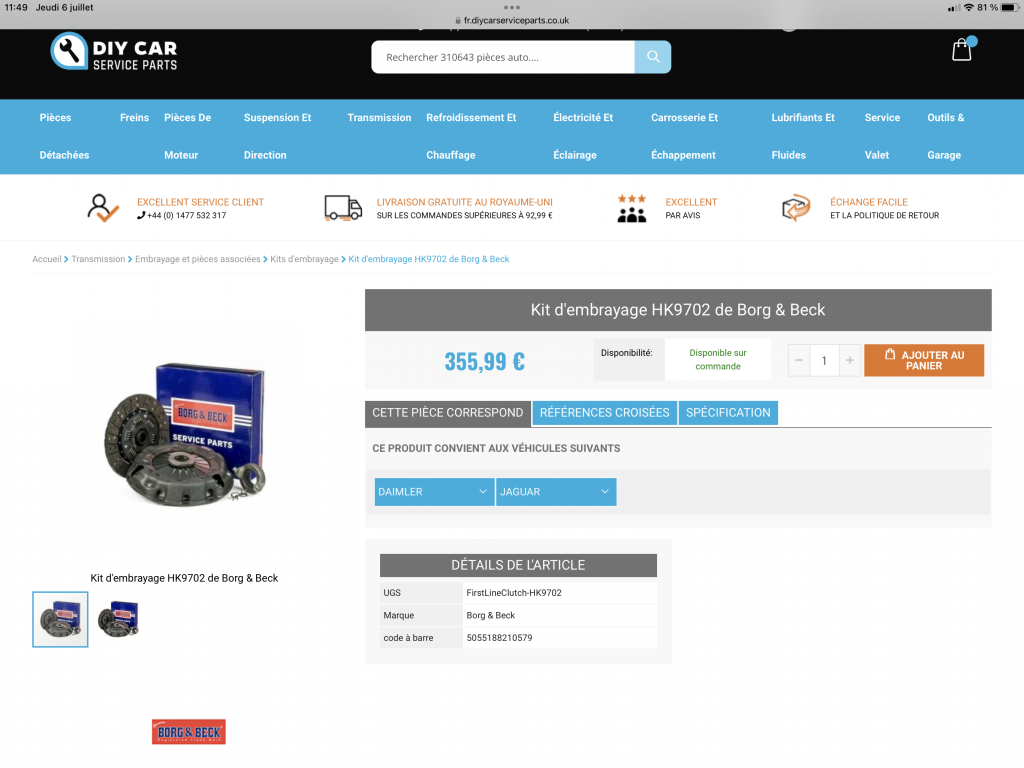
Task: Expand the DAIMLER vehicle dropdown
Action: click(x=434, y=492)
